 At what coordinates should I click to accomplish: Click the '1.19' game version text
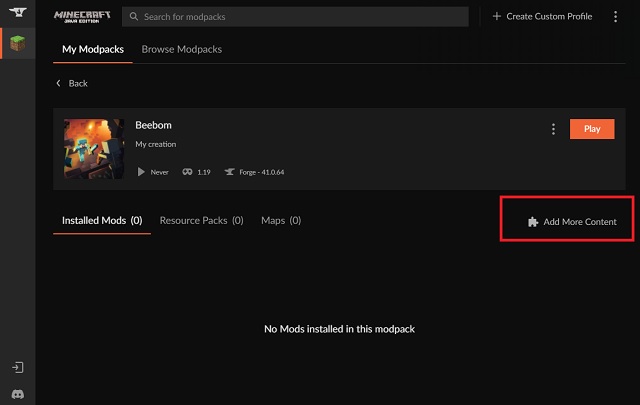(x=204, y=172)
